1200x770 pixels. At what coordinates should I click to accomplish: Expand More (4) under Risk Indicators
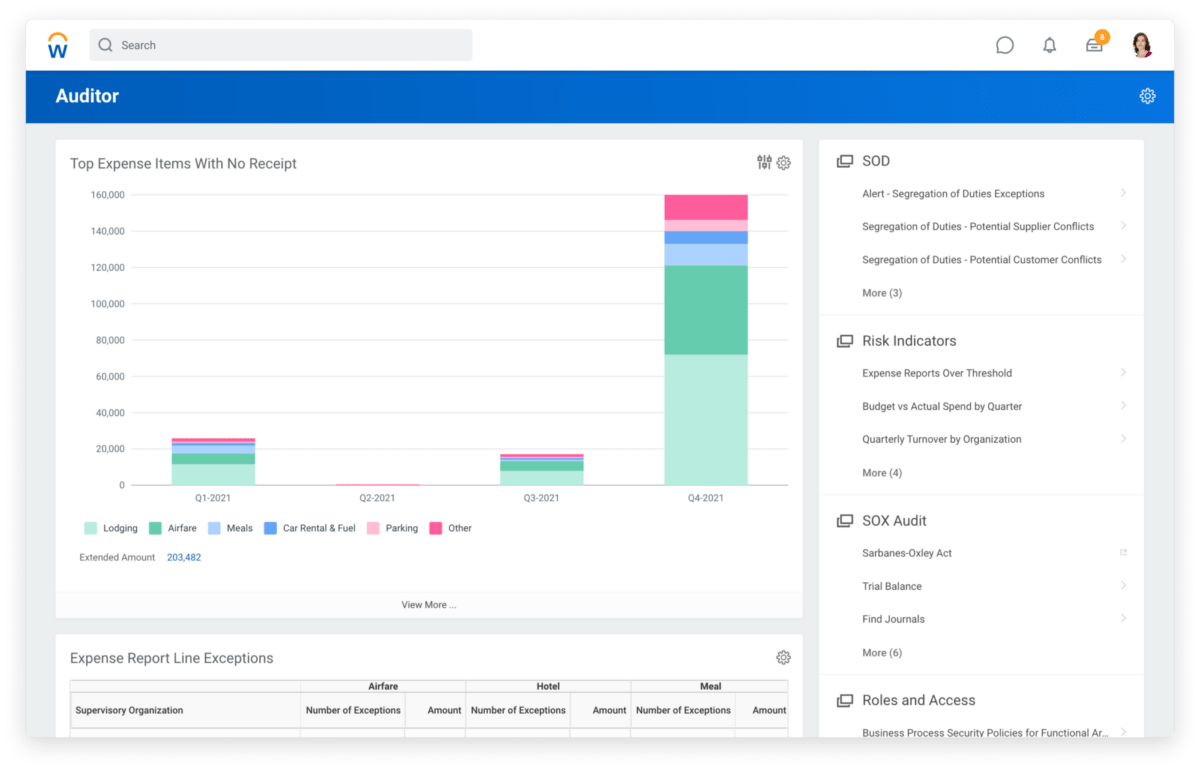pos(881,472)
